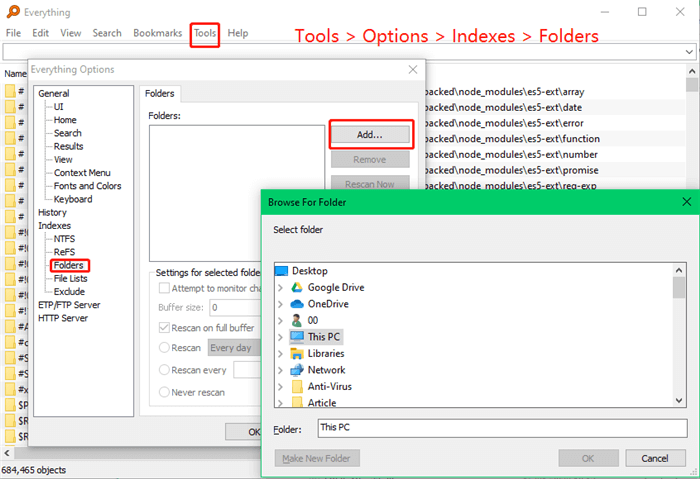Click the OneDrive cloud icon

point(297,304)
